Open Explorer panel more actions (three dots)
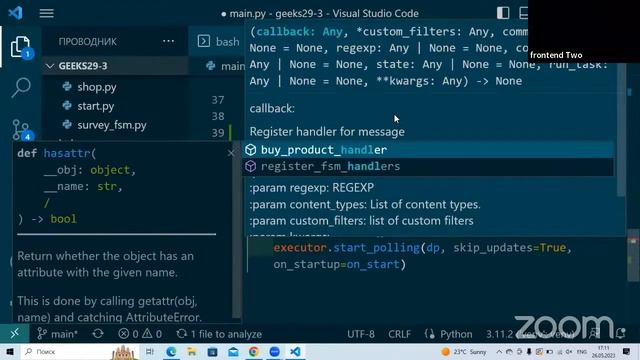640x360 pixels. point(168,41)
